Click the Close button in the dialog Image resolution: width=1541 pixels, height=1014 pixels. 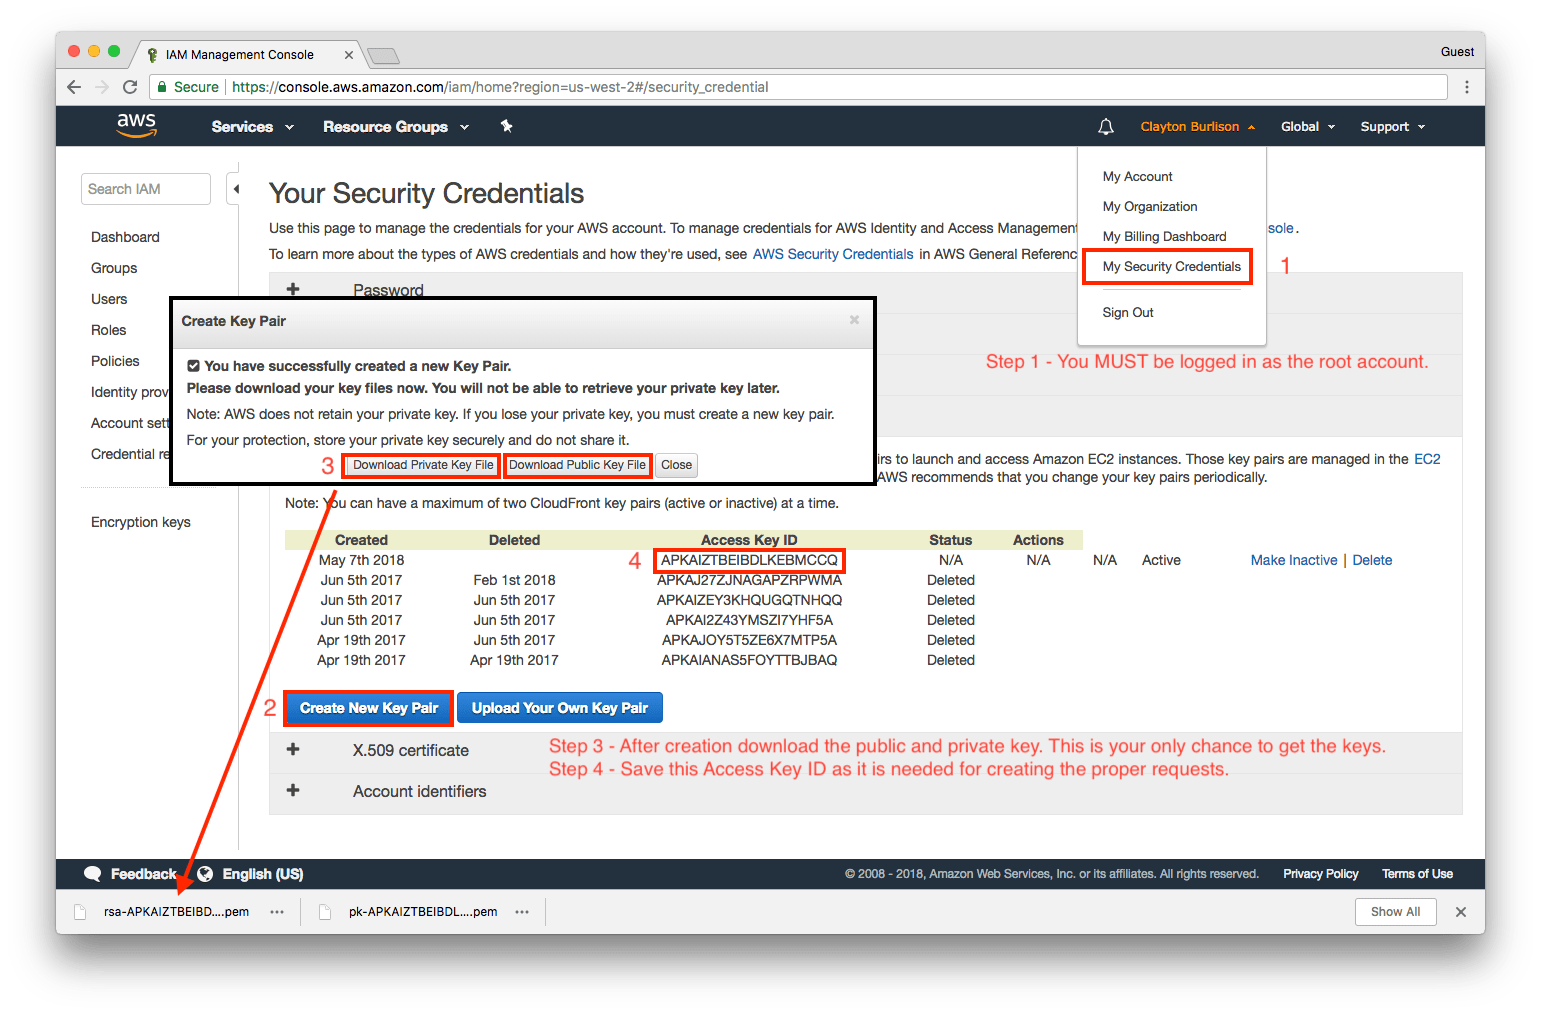pos(676,465)
